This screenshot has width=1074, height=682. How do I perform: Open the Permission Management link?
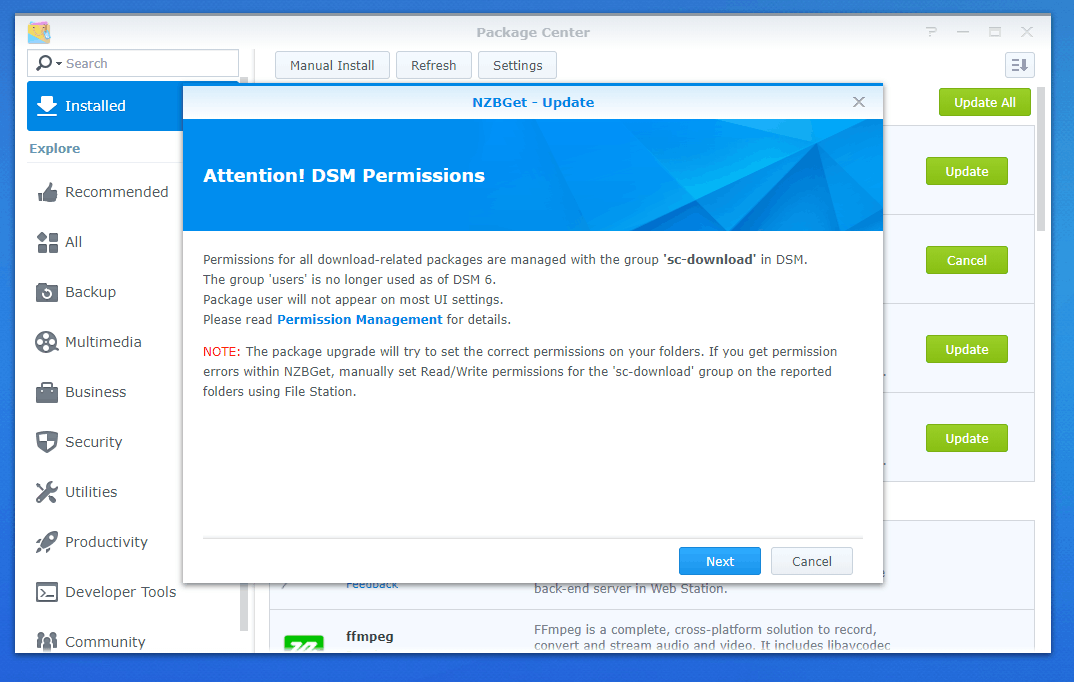click(x=360, y=319)
